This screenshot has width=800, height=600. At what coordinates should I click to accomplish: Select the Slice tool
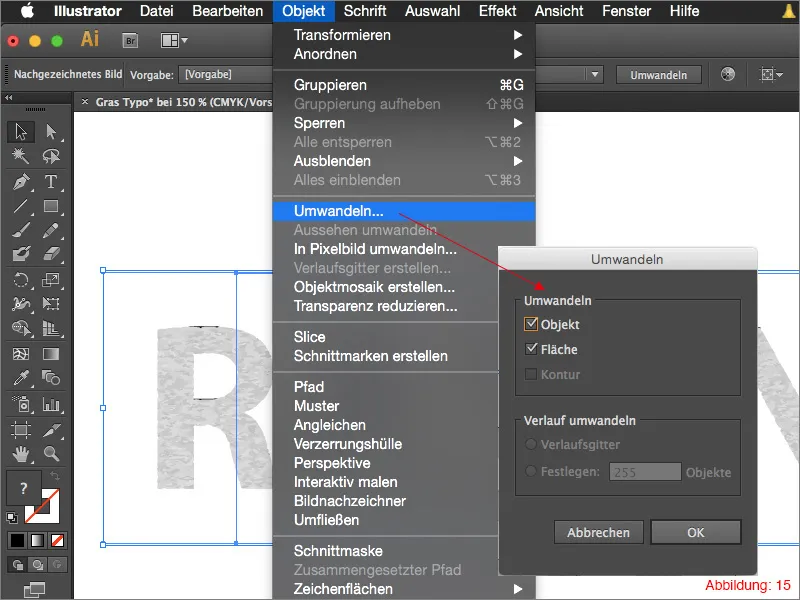pos(51,430)
